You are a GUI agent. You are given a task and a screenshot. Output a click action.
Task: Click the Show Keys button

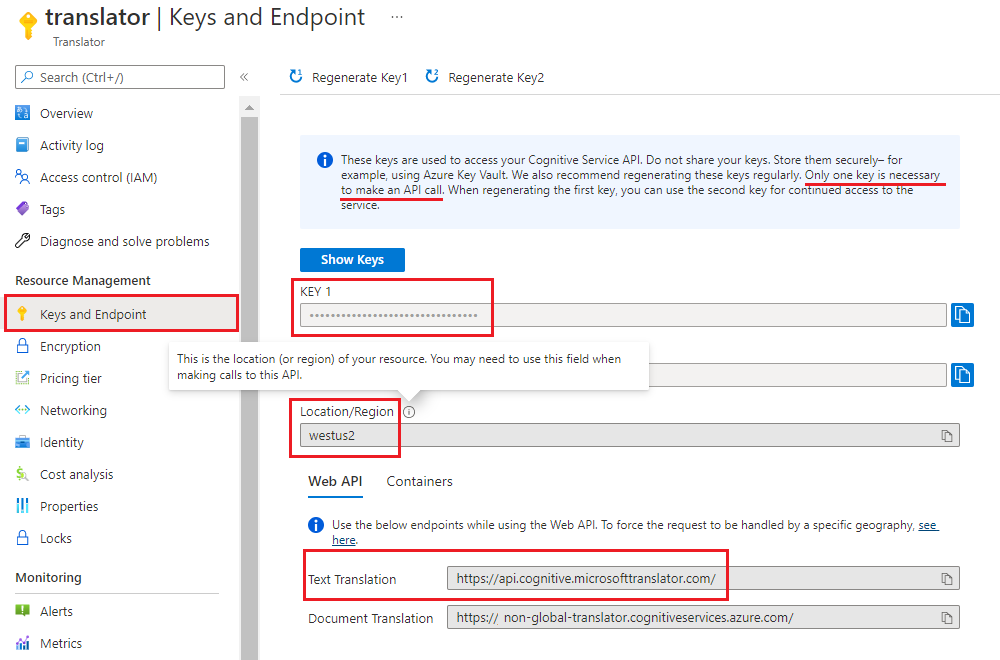click(352, 260)
